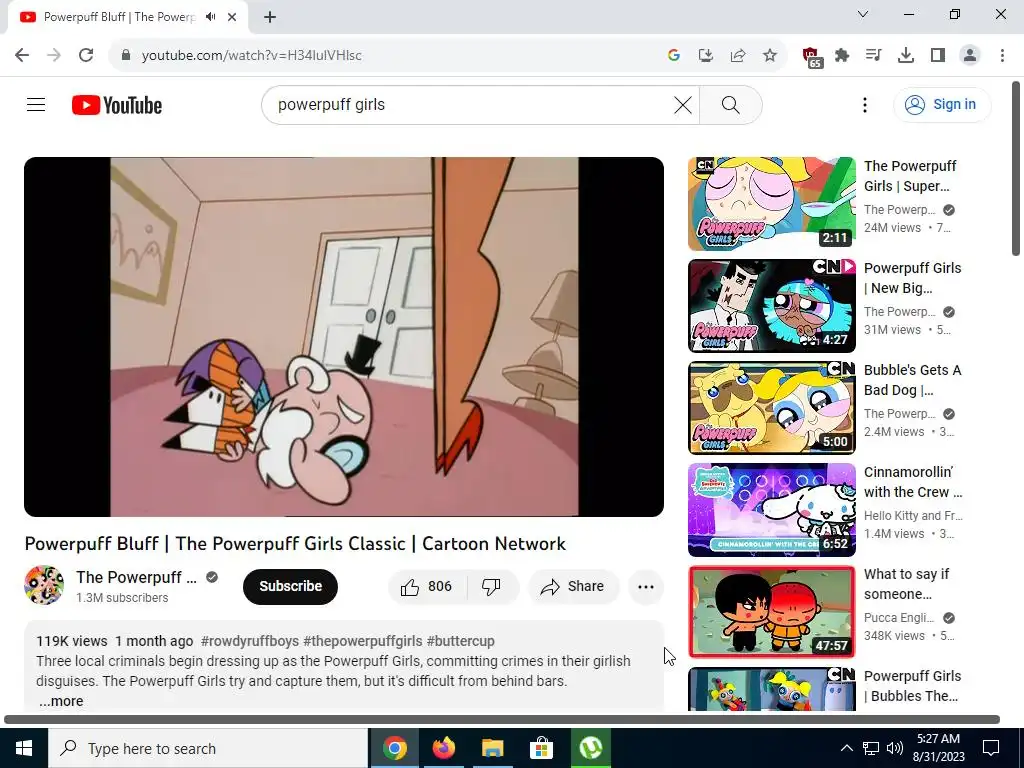Click the Share button
Viewport: 1024px width, 768px height.
point(573,586)
